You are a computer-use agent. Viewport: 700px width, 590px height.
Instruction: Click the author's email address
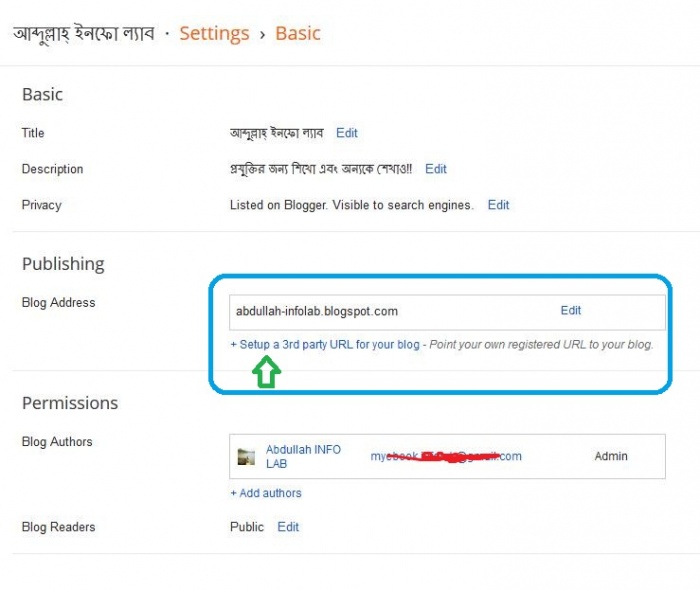446,456
